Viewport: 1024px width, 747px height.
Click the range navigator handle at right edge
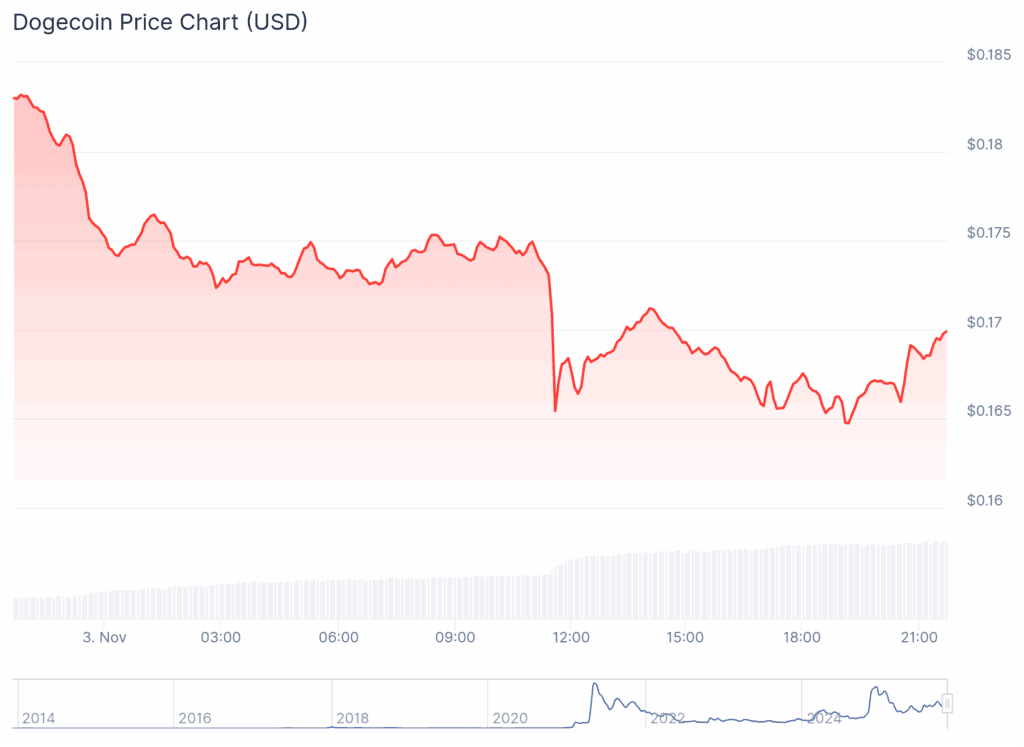(x=947, y=703)
